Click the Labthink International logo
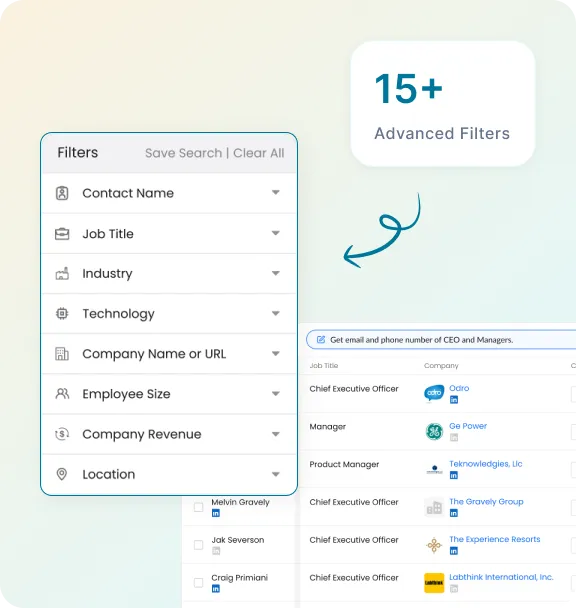 (x=434, y=583)
